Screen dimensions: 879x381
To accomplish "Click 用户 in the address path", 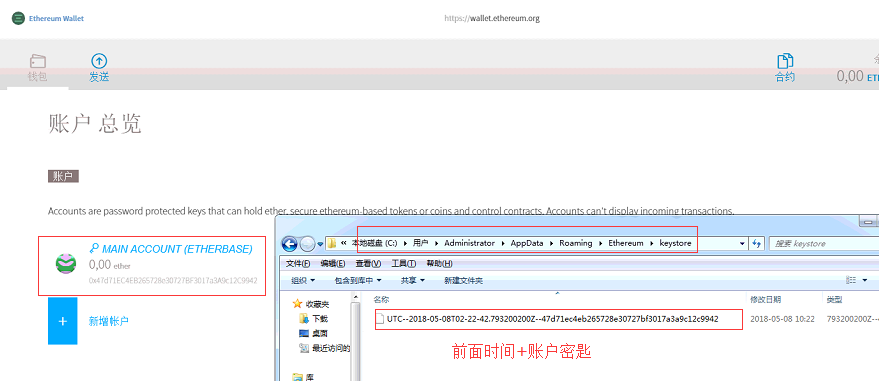I will (x=420, y=243).
